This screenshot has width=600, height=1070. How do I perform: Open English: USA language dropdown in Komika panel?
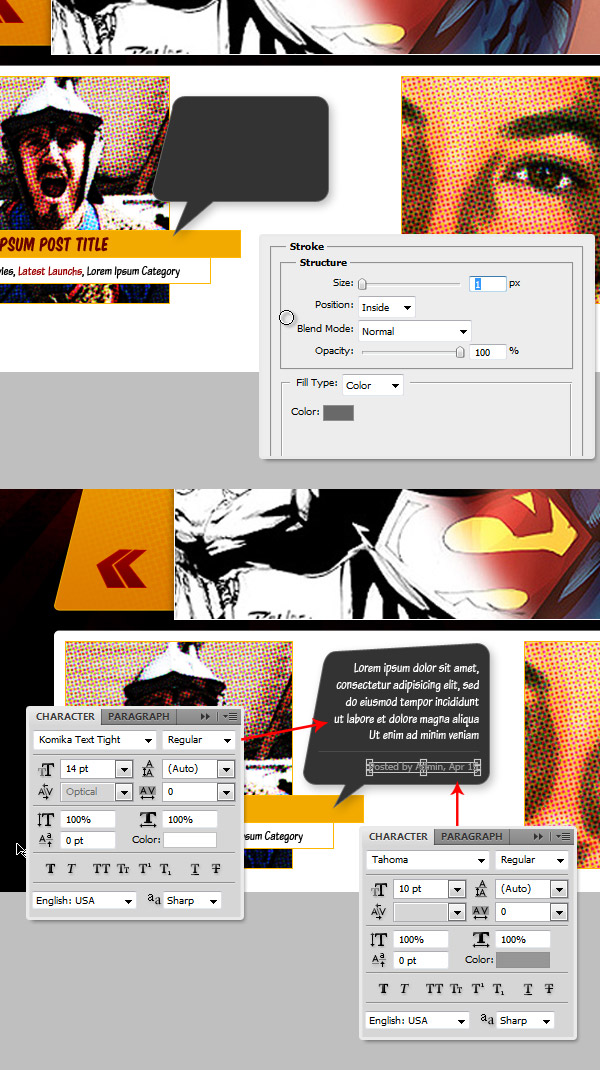pyautogui.click(x=85, y=901)
